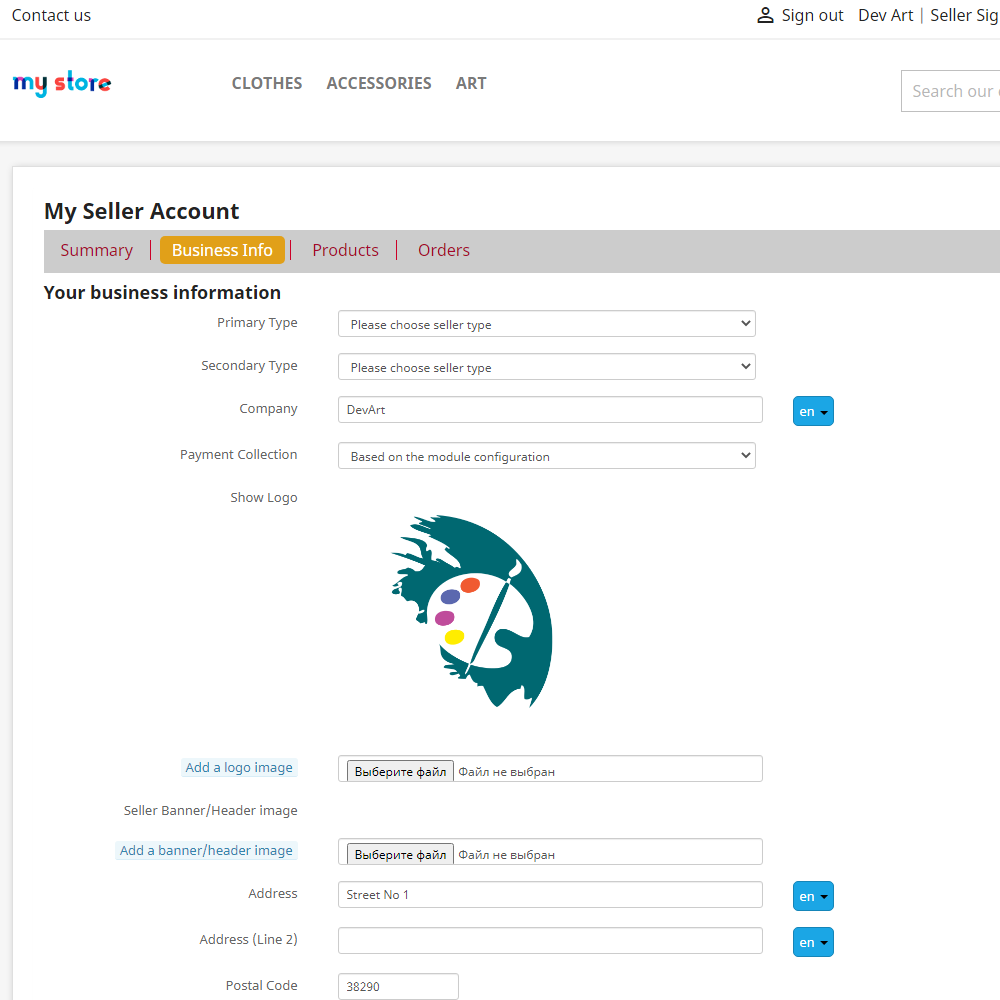Image resolution: width=1000 pixels, height=1000 pixels.
Task: Switch to the Summary tab
Action: point(97,250)
